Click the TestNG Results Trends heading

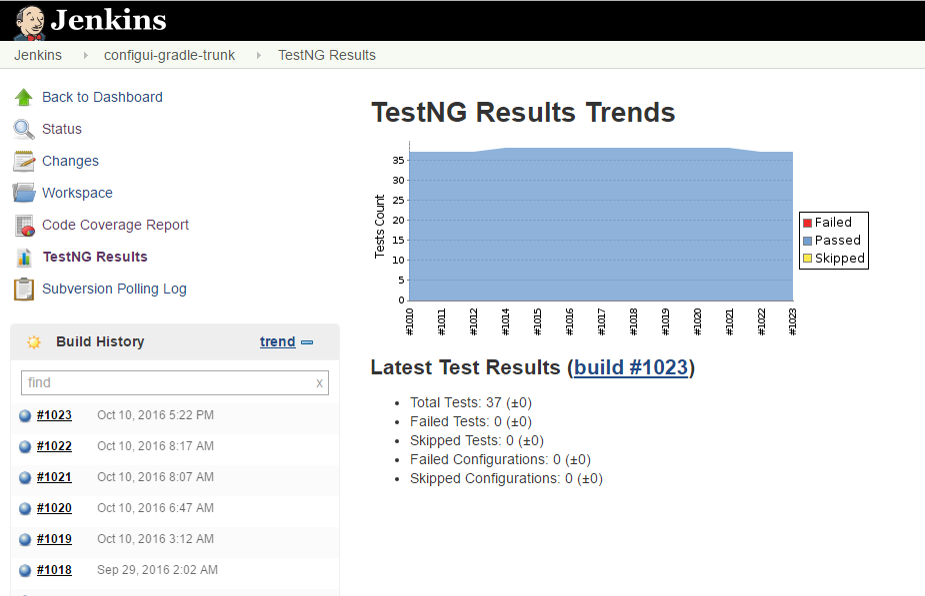coord(523,112)
